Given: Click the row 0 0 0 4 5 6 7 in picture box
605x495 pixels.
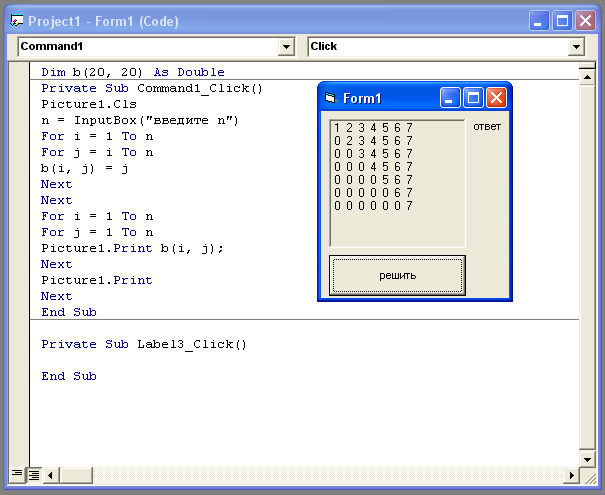Looking at the screenshot, I should [373, 167].
